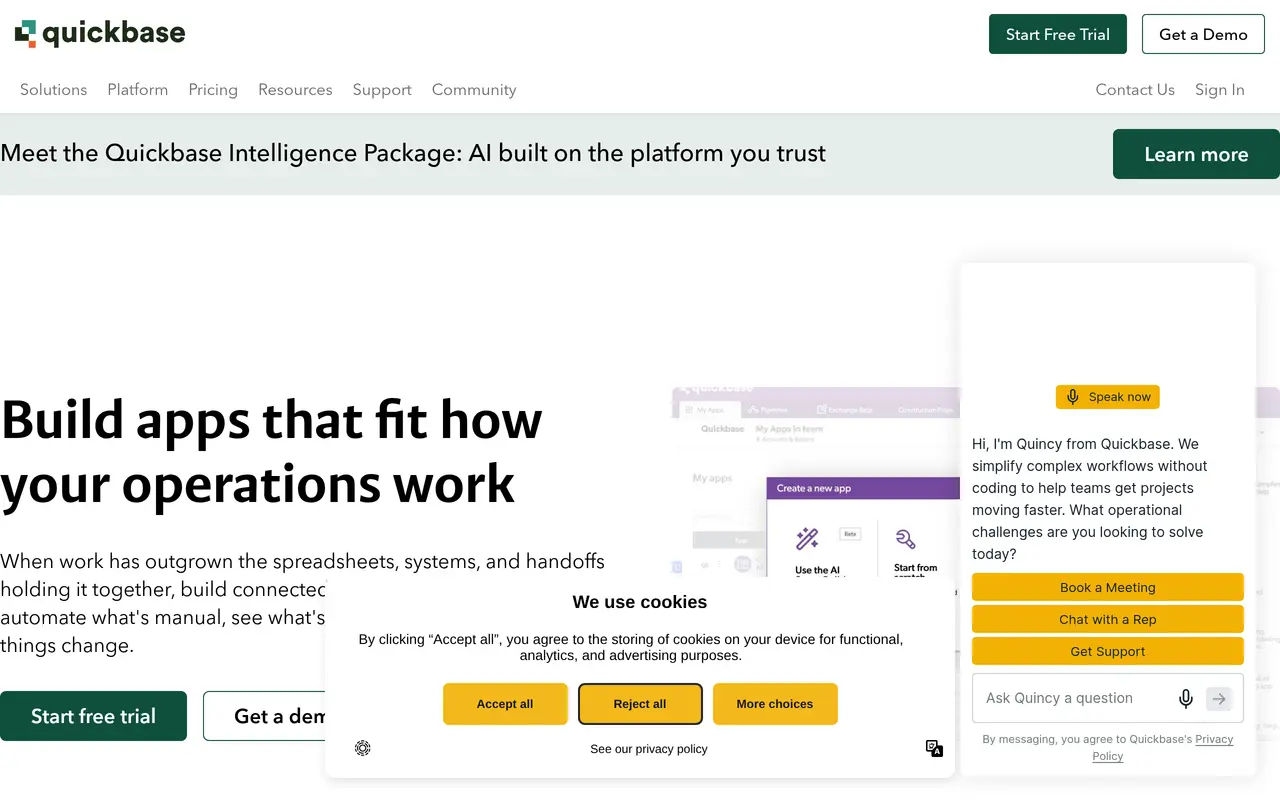
Task: Click the 'Create a new app' dialog header
Action: (863, 489)
